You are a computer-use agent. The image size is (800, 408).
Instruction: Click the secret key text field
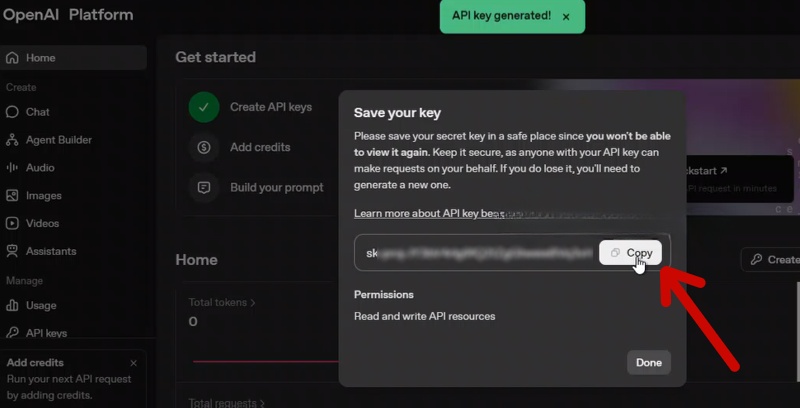pos(512,252)
